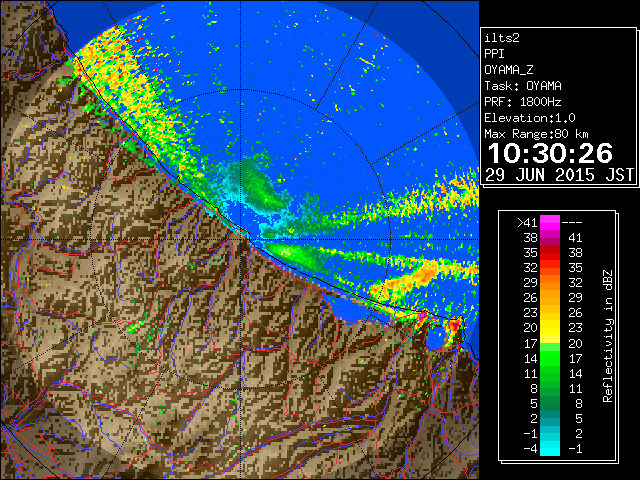Click the 'OYAMA_Z' product name

(509, 70)
